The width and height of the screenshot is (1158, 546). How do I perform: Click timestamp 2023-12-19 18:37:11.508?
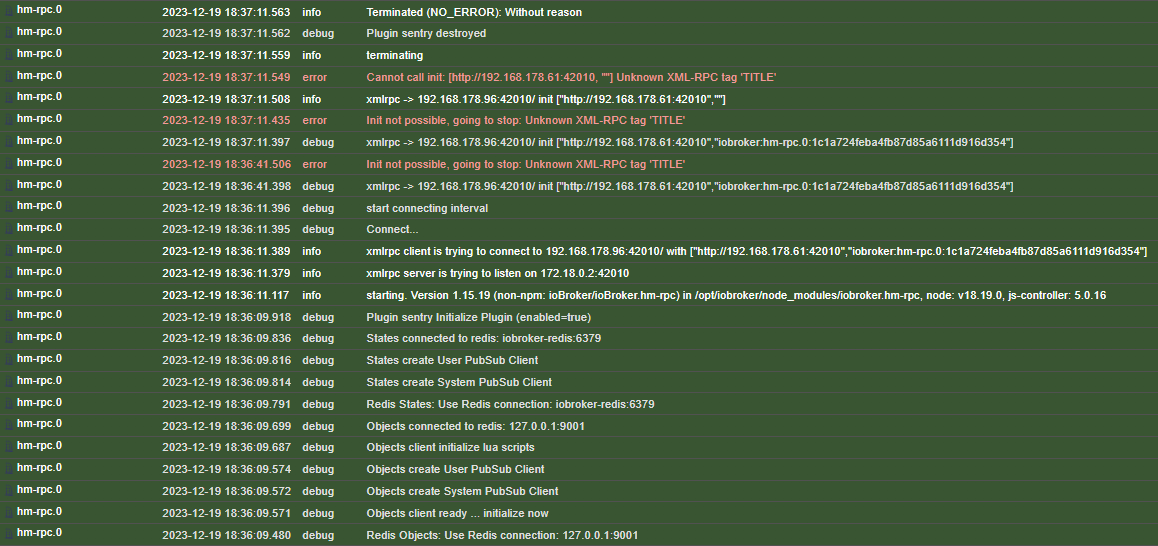tap(226, 99)
